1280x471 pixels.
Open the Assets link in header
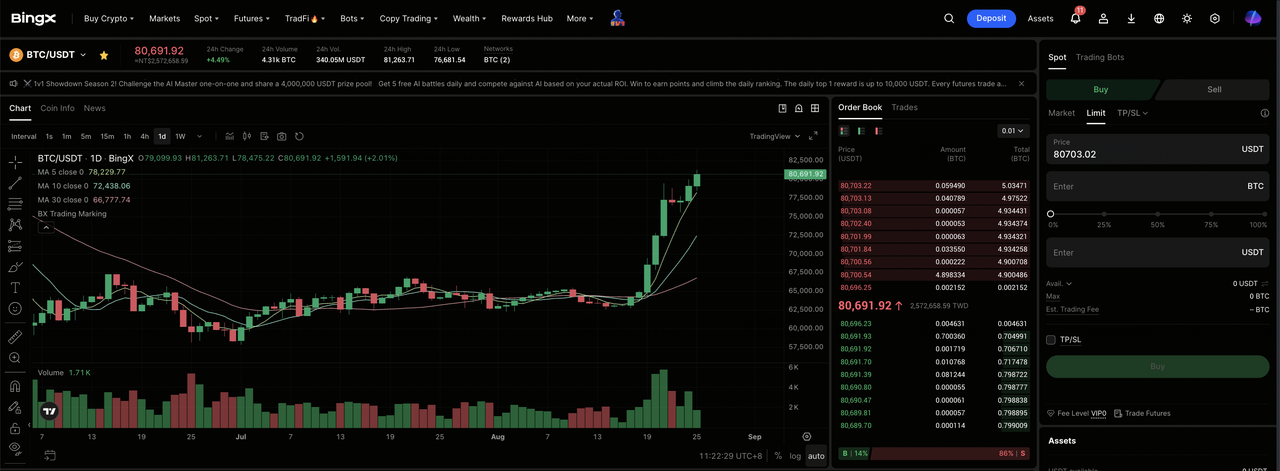click(x=1040, y=18)
